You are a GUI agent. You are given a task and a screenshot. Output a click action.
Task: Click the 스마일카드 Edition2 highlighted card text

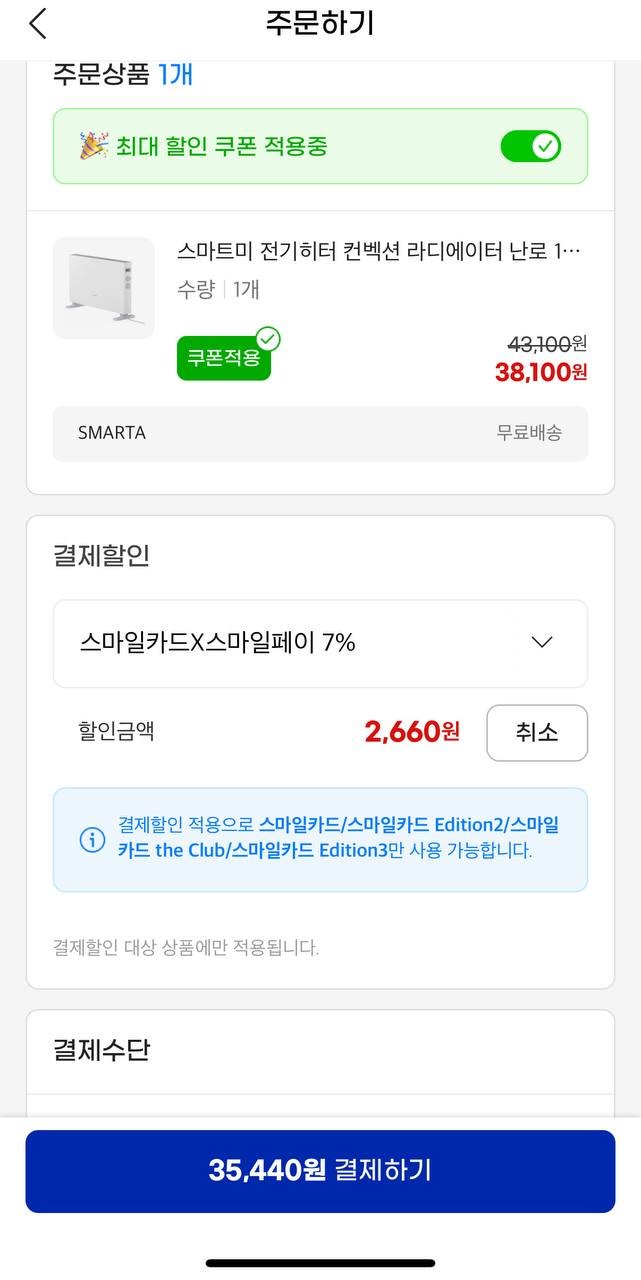click(428, 825)
